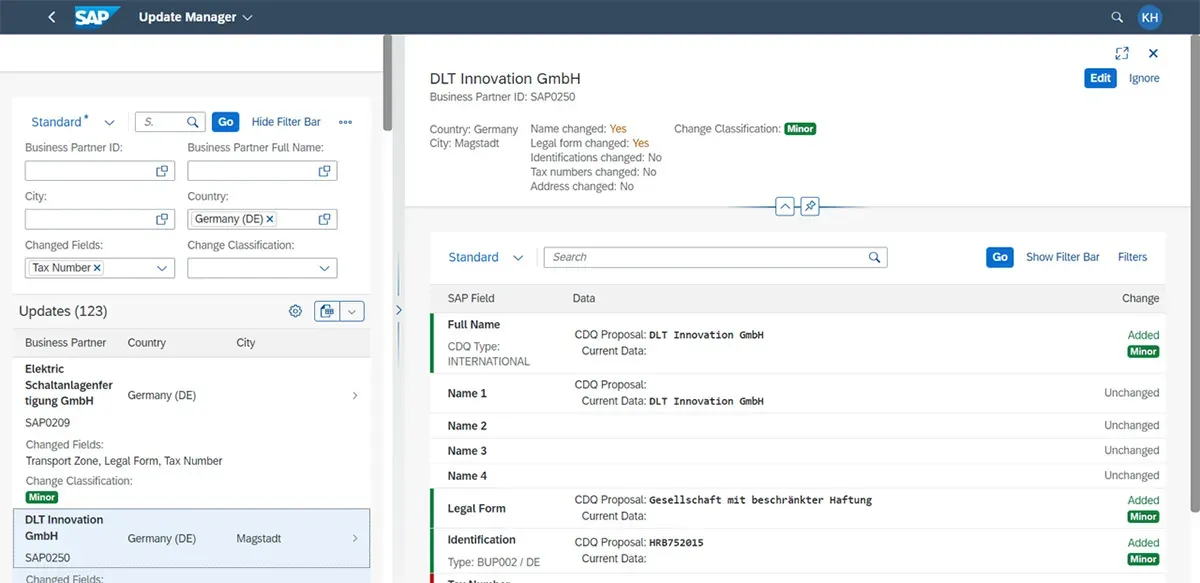
Task: Select the Name 2 field row
Action: 798,425
